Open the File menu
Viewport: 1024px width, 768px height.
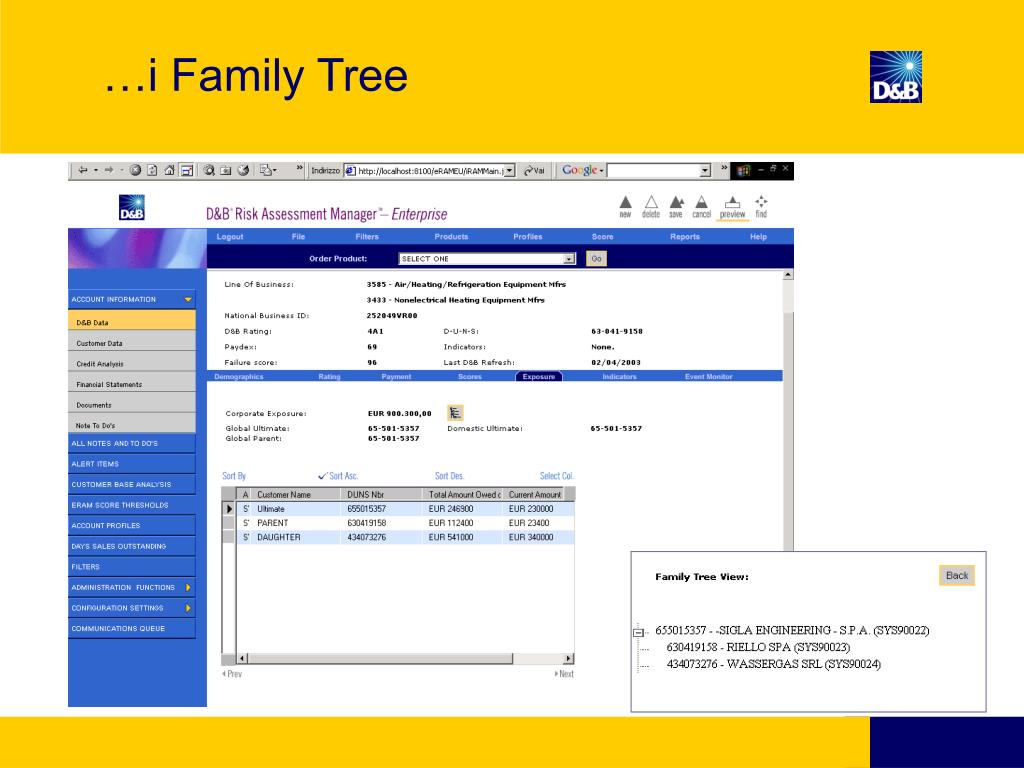(298, 236)
